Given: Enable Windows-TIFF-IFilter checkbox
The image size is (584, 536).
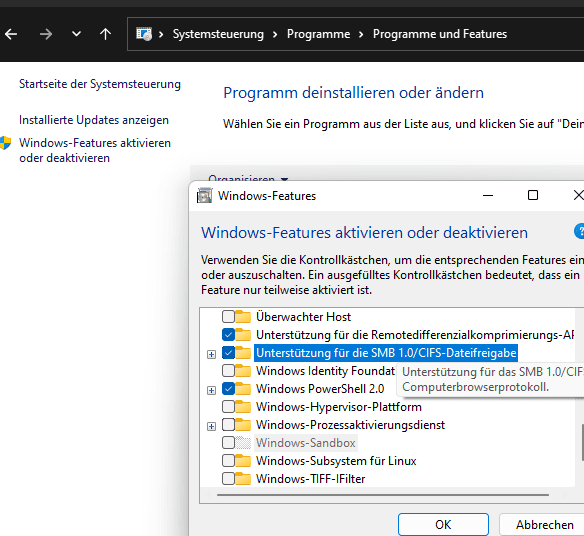Looking at the screenshot, I should [228, 478].
